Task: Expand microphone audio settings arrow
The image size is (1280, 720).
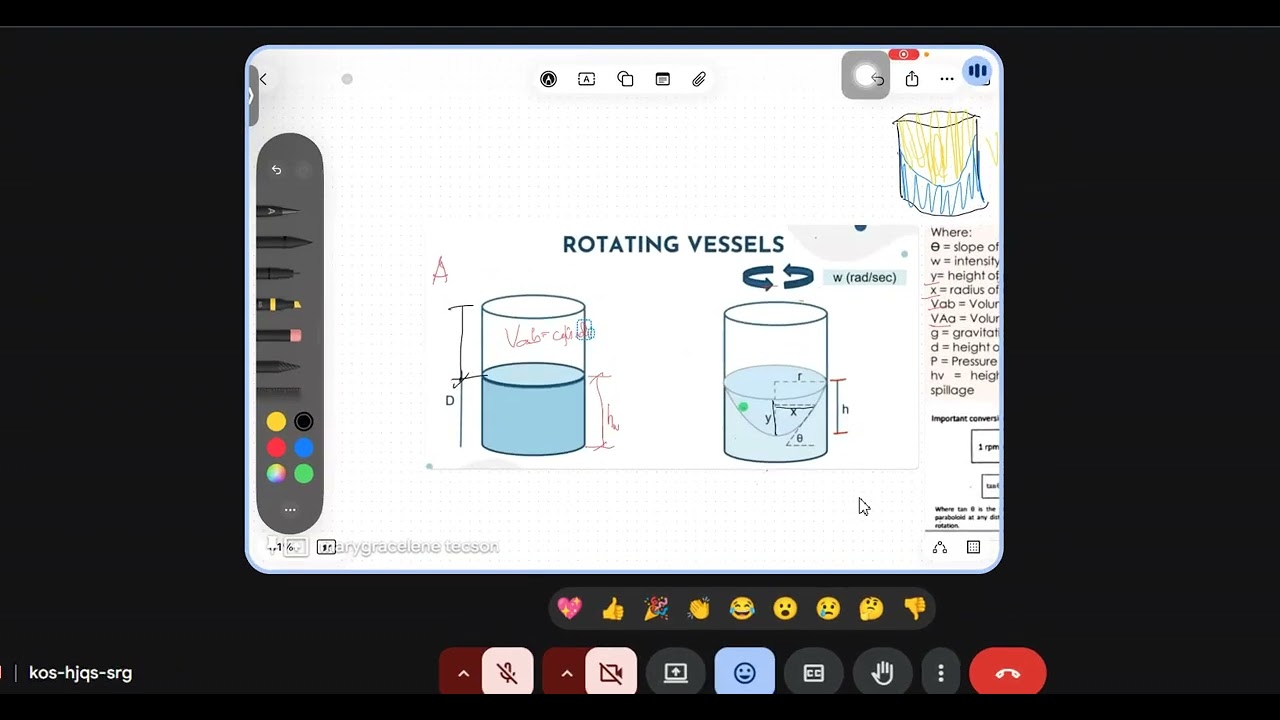Action: [463, 673]
